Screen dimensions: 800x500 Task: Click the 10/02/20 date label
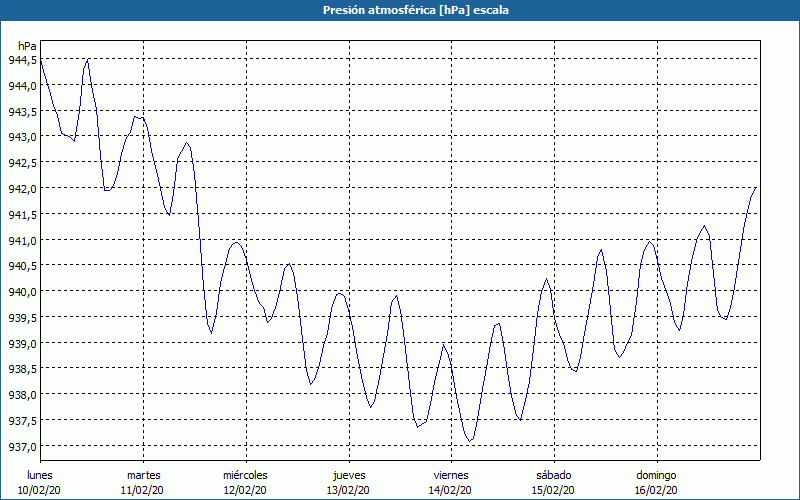pos(39,490)
